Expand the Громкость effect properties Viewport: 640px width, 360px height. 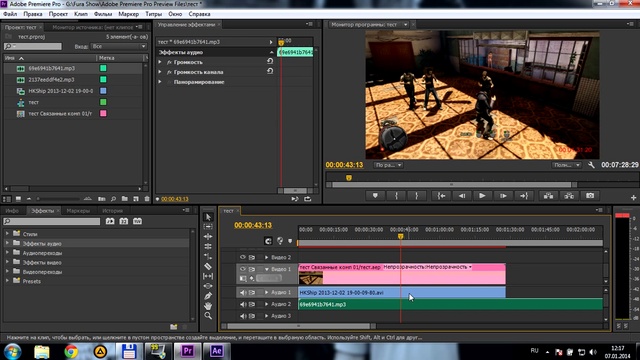tap(160, 62)
